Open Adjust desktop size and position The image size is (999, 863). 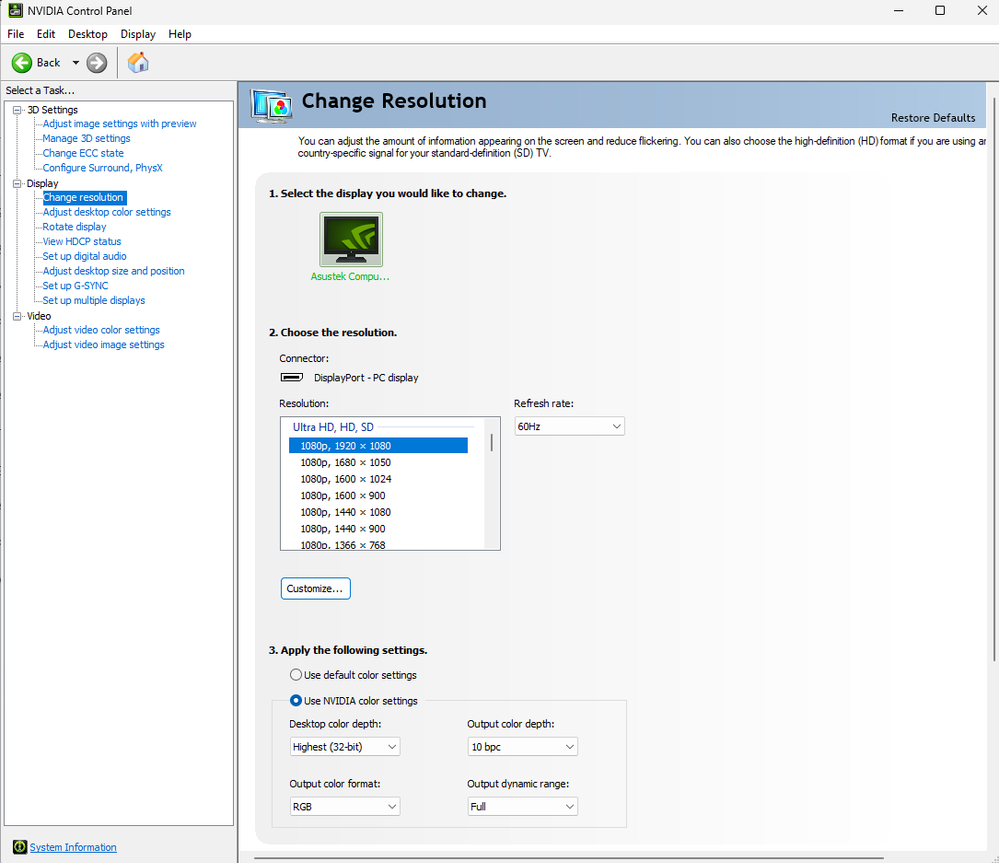pyautogui.click(x=113, y=271)
